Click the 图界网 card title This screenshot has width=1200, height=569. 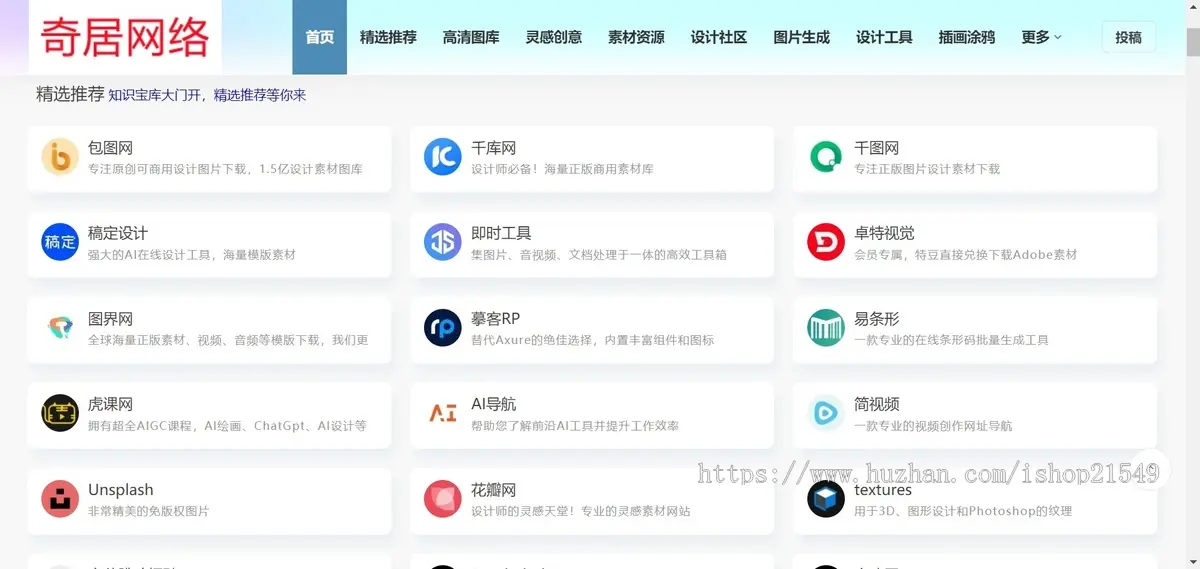coord(111,319)
